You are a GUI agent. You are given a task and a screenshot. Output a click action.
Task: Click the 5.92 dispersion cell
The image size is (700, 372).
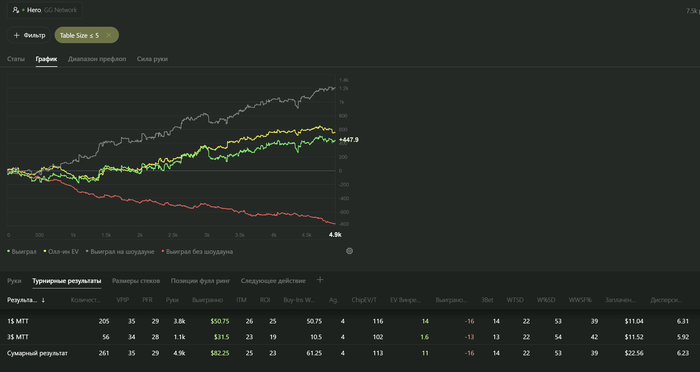[x=683, y=337]
